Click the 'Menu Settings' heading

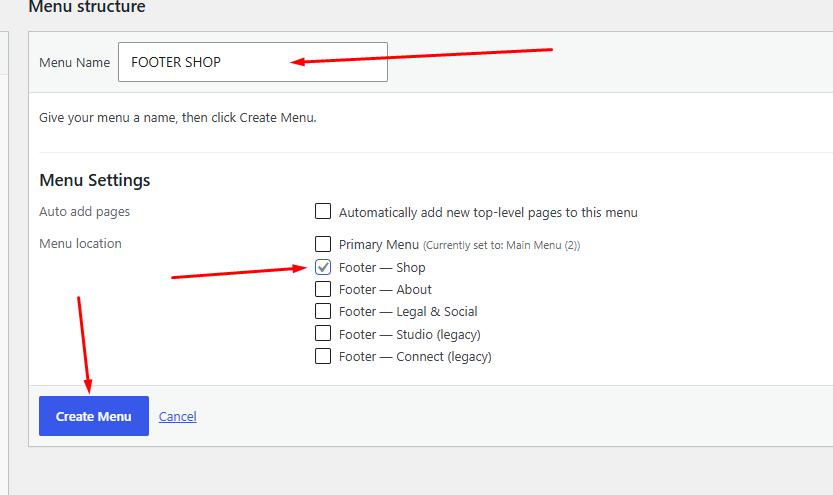pos(95,180)
